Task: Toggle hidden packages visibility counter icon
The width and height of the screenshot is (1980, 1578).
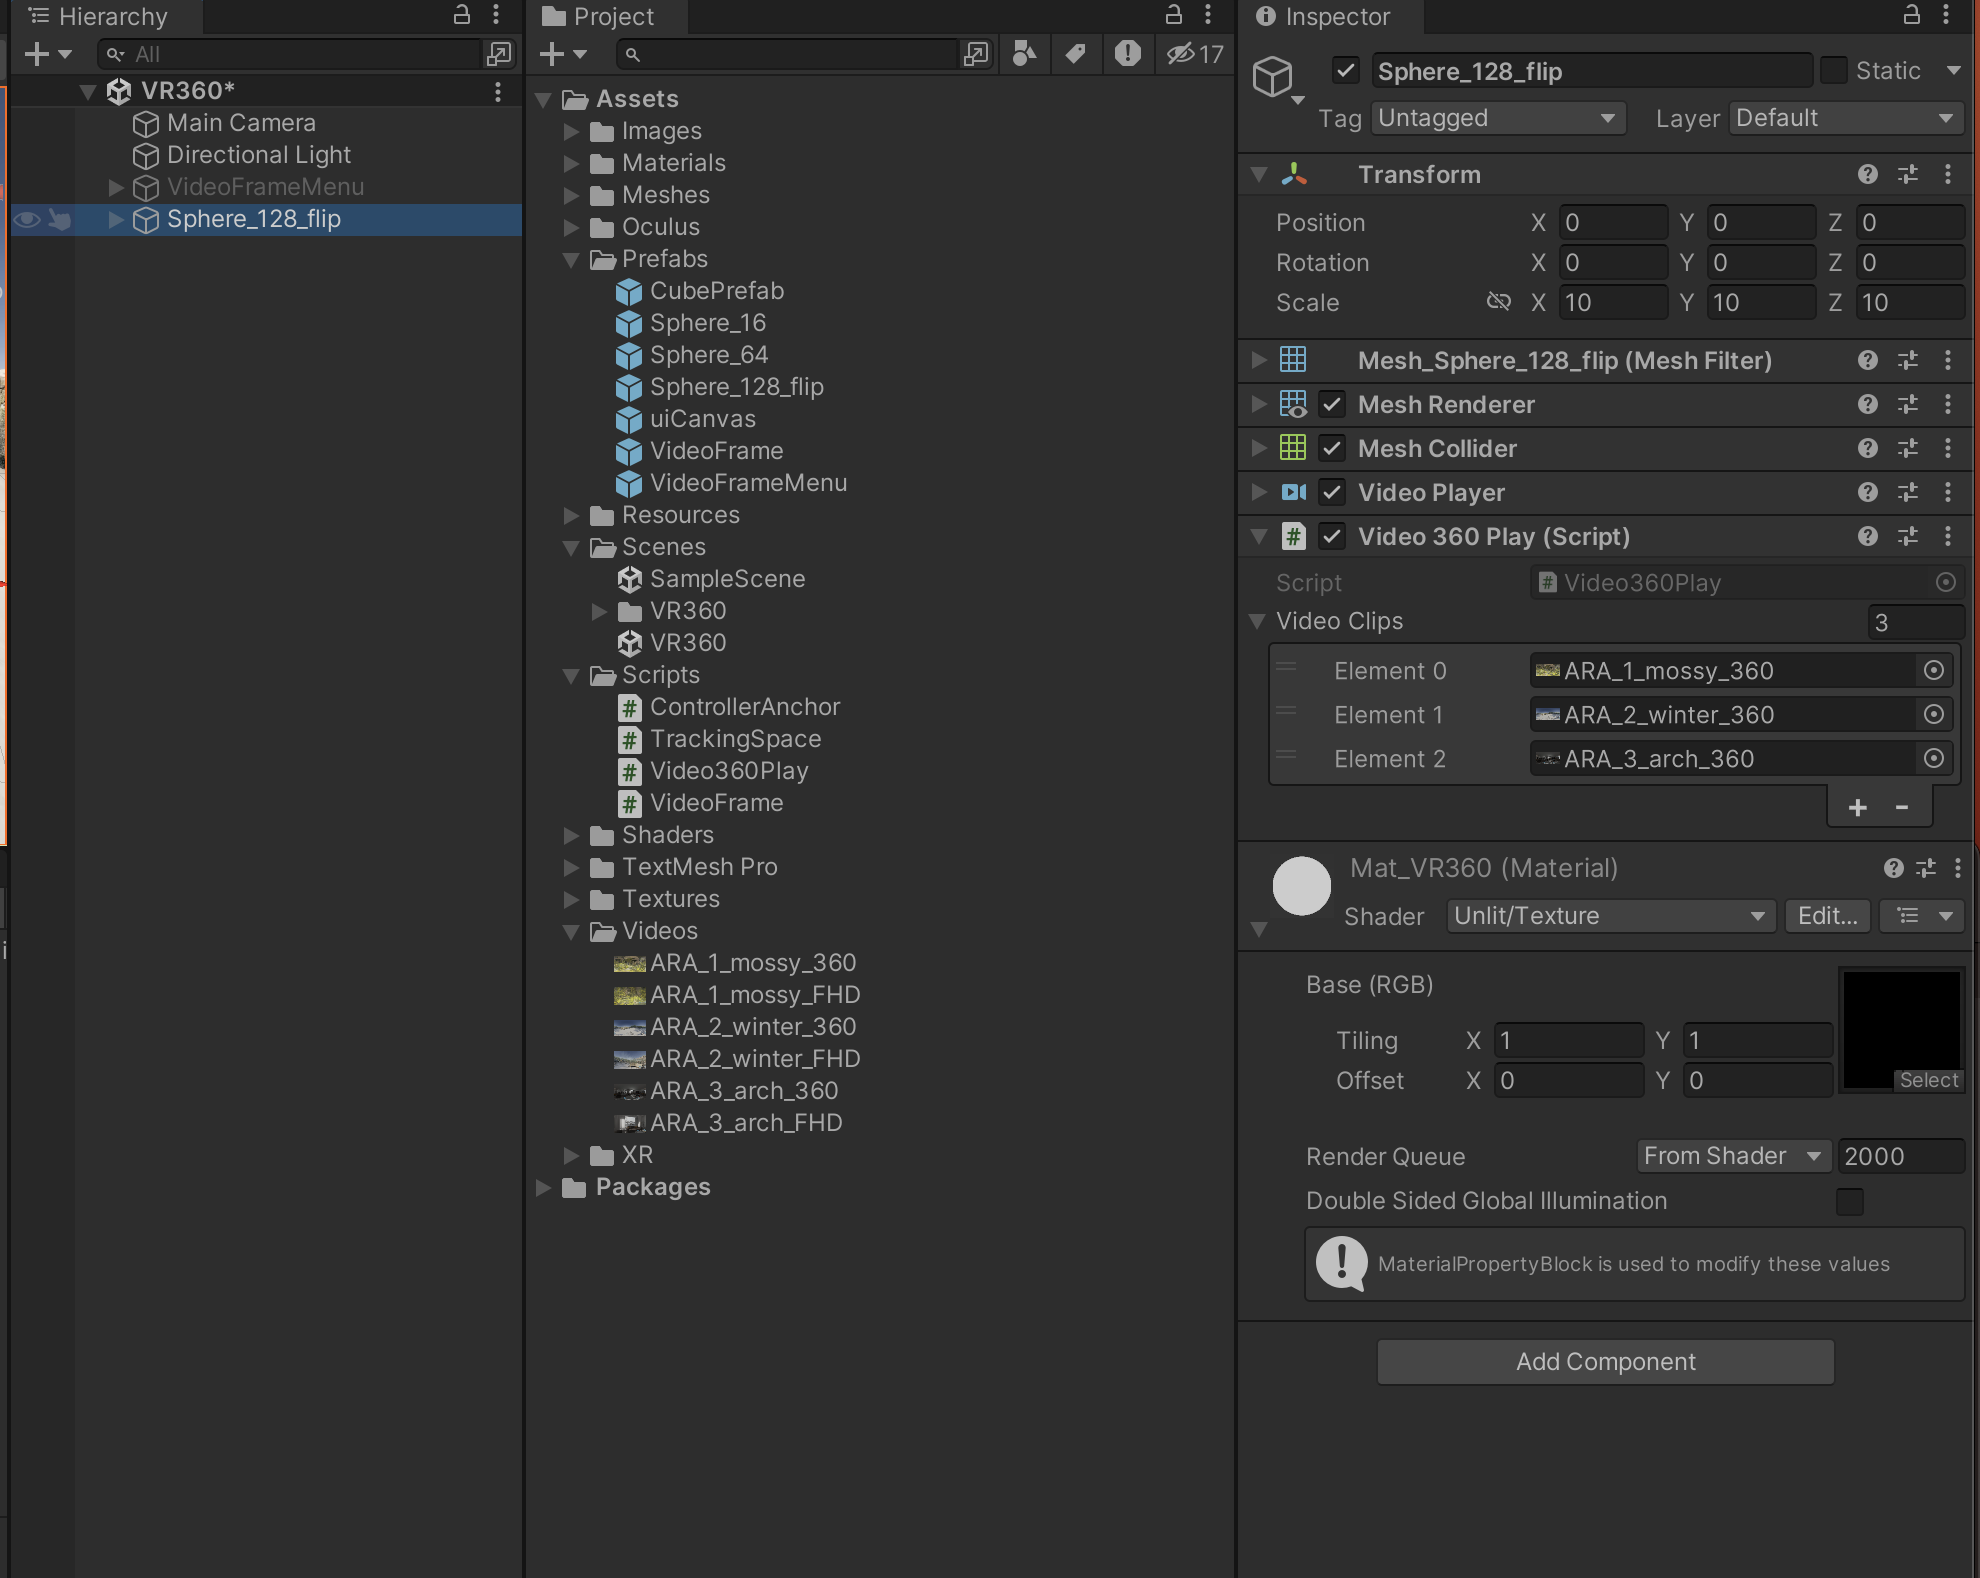Action: point(1195,54)
